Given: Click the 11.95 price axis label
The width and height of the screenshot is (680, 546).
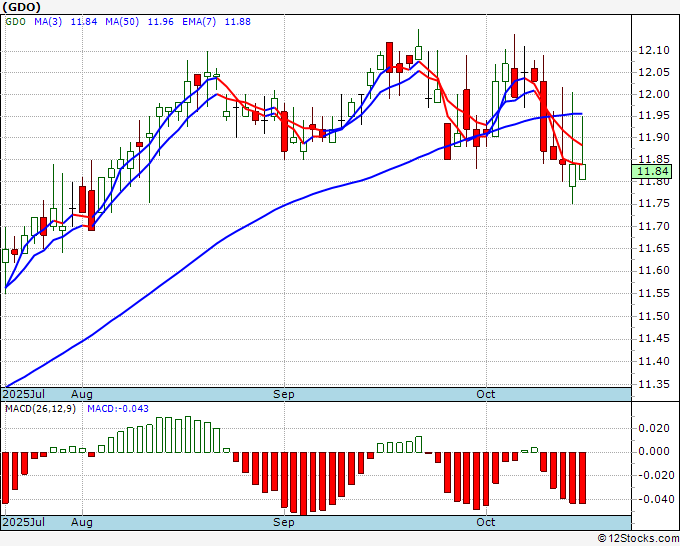Looking at the screenshot, I should [654, 116].
